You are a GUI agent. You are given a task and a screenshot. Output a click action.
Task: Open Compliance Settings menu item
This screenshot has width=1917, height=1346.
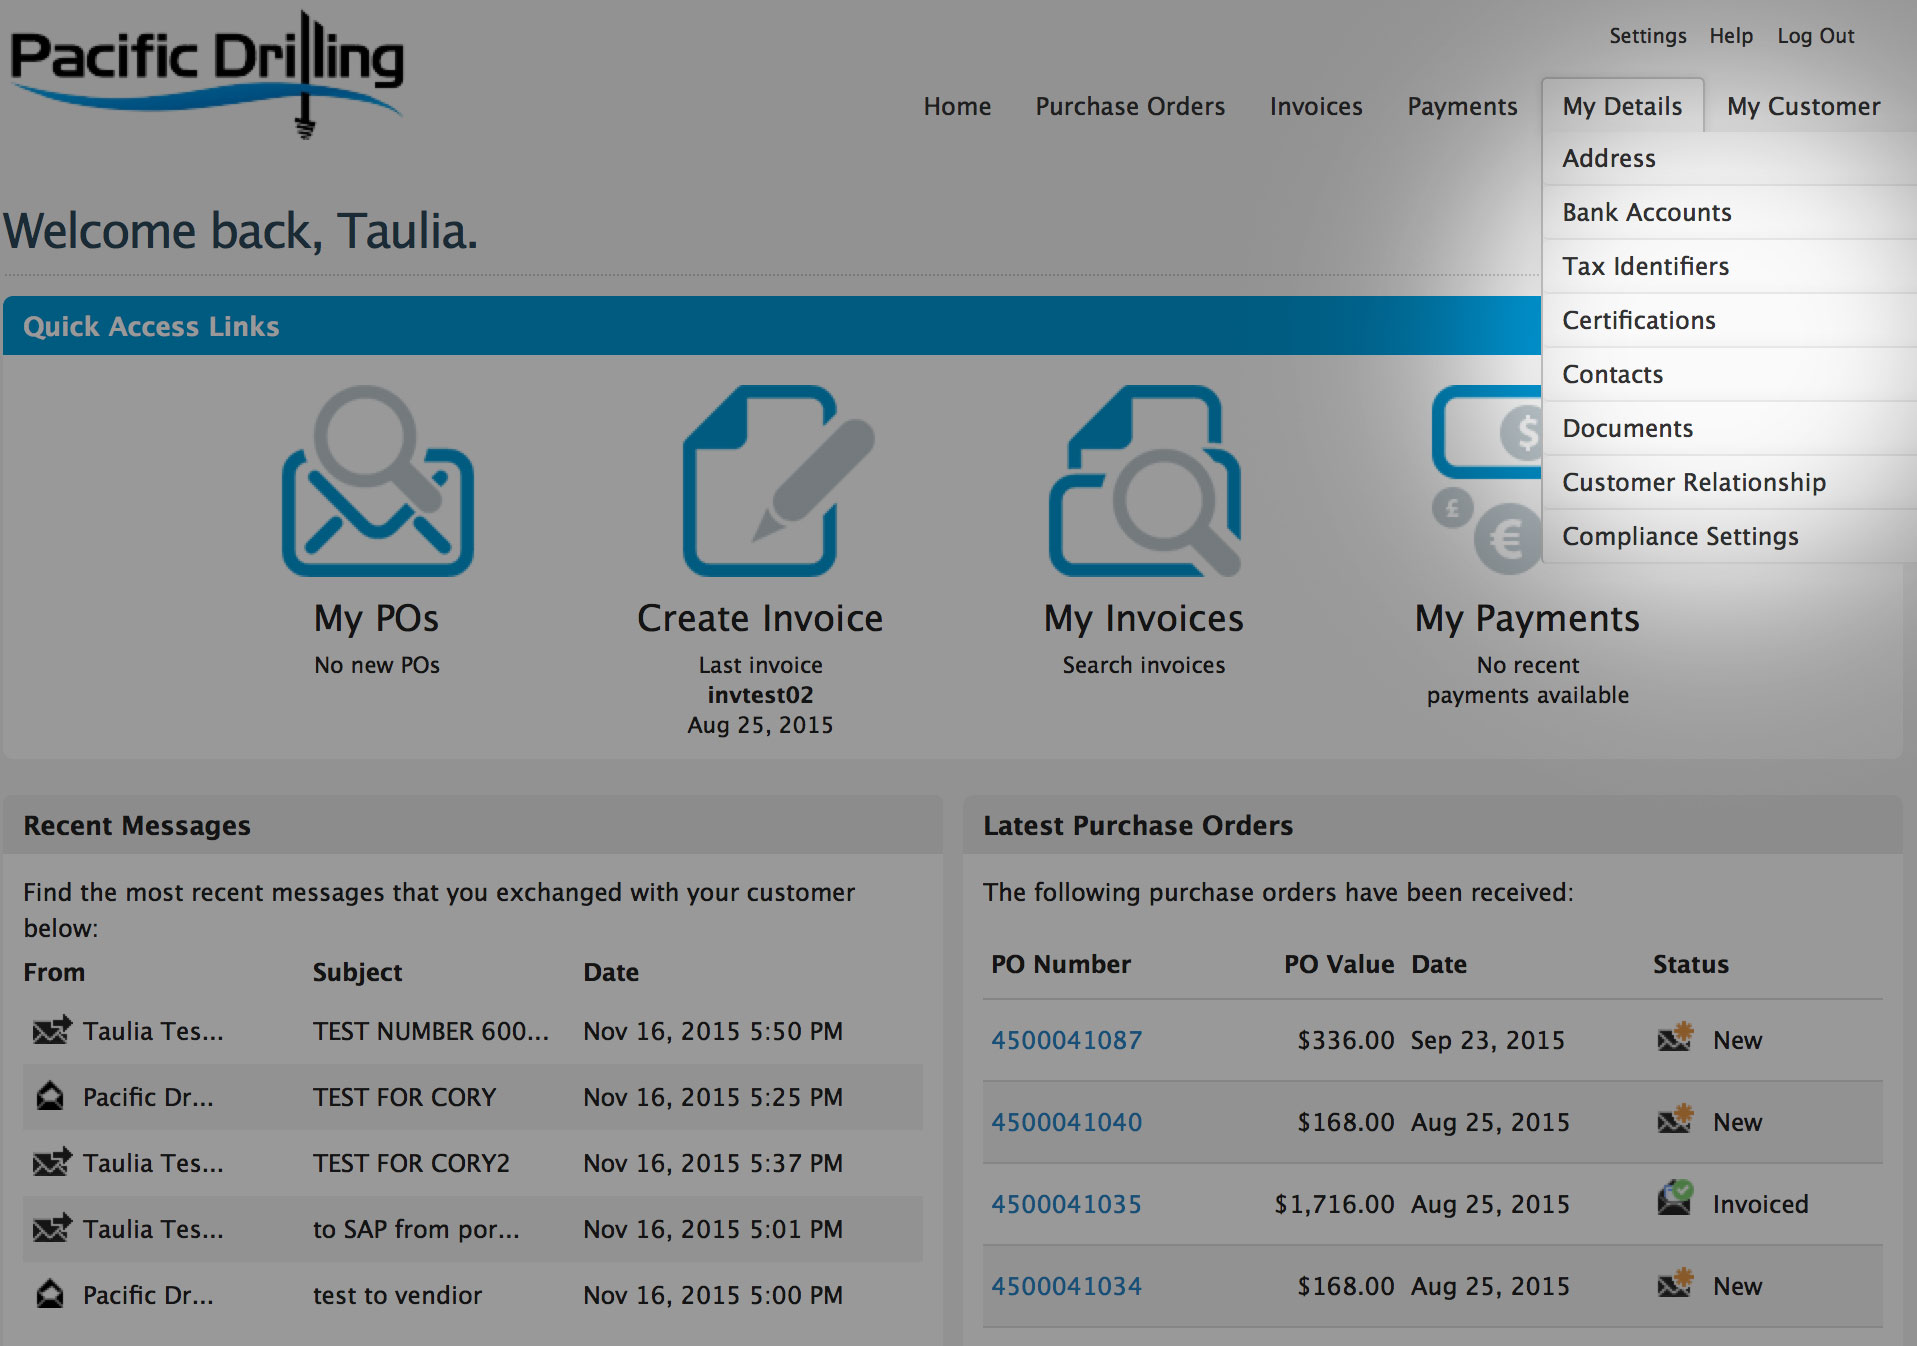pyautogui.click(x=1729, y=536)
